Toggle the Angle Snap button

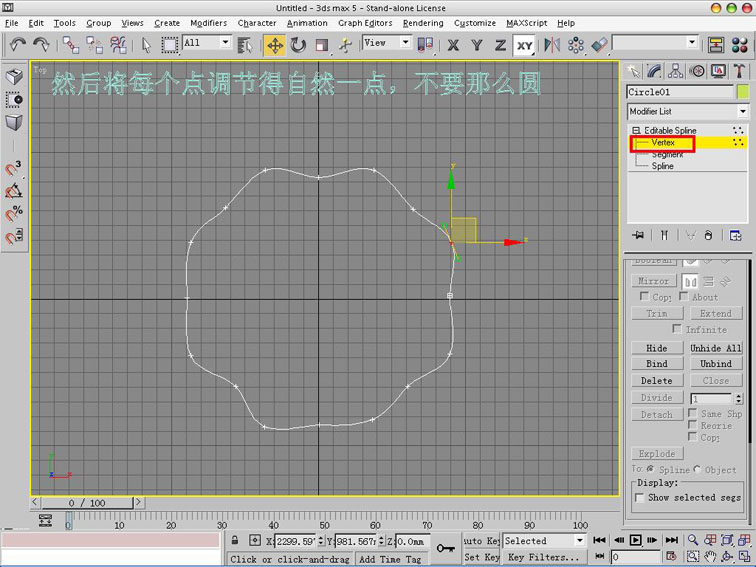pyautogui.click(x=13, y=191)
